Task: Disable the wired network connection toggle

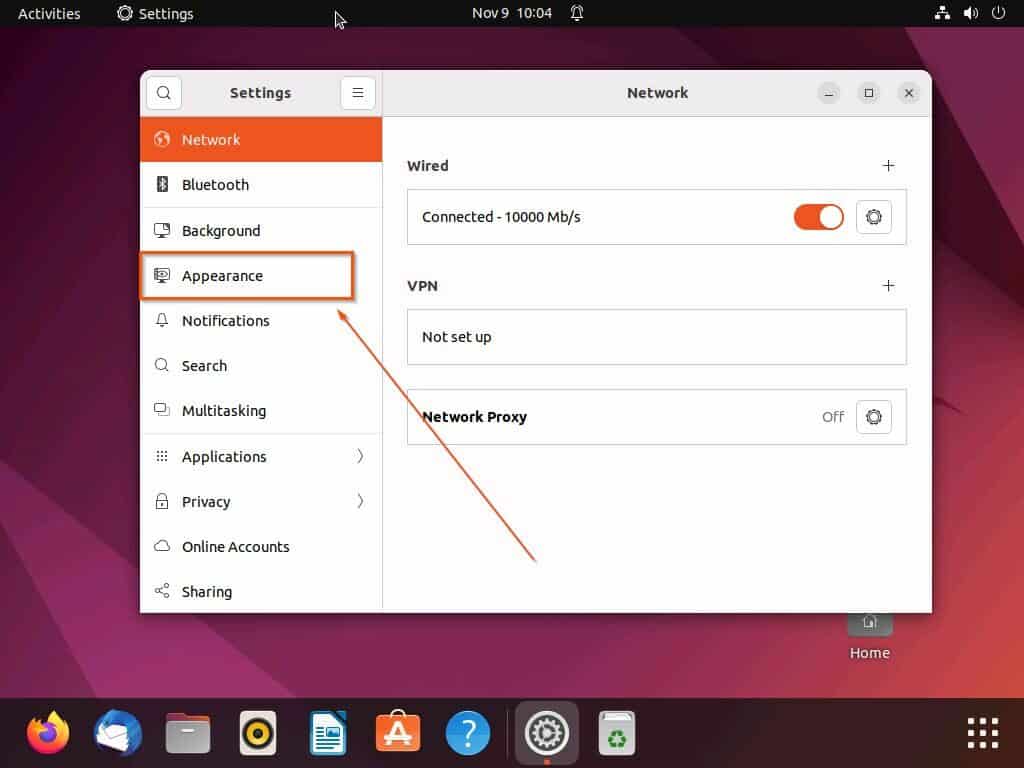Action: pos(818,217)
